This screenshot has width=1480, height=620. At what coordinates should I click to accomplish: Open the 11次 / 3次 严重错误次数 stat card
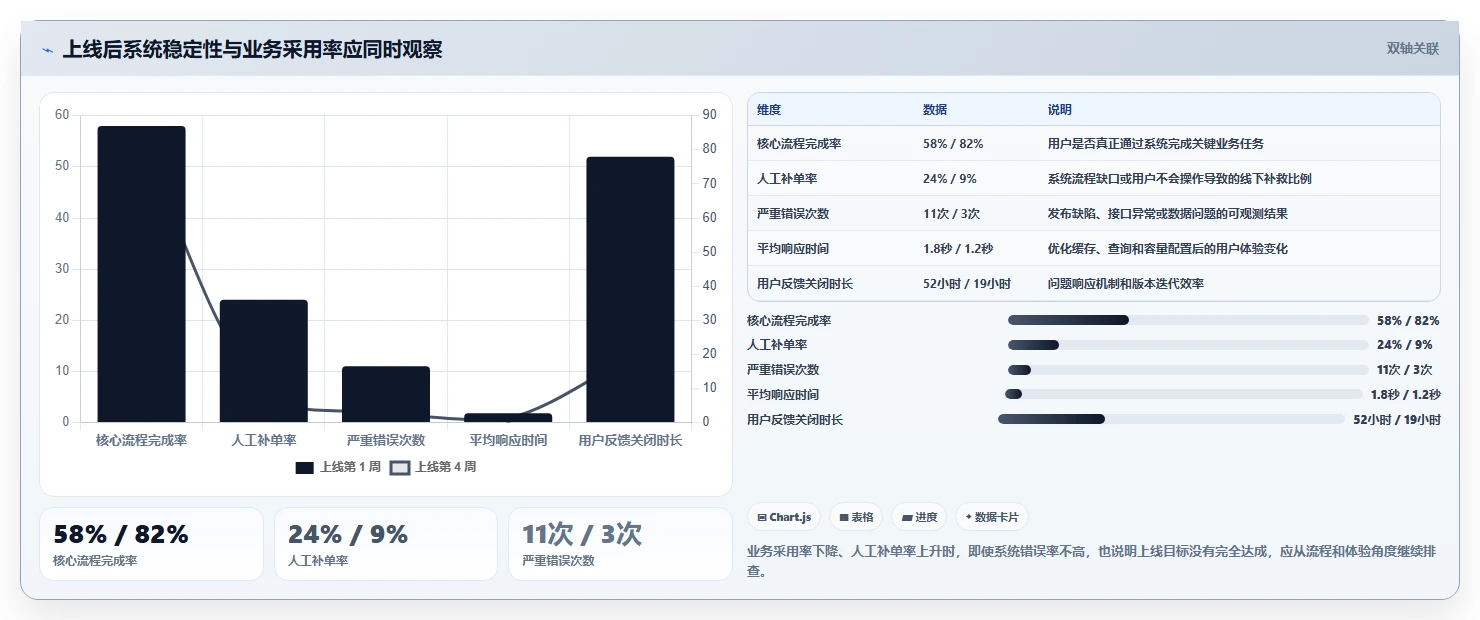tap(620, 544)
